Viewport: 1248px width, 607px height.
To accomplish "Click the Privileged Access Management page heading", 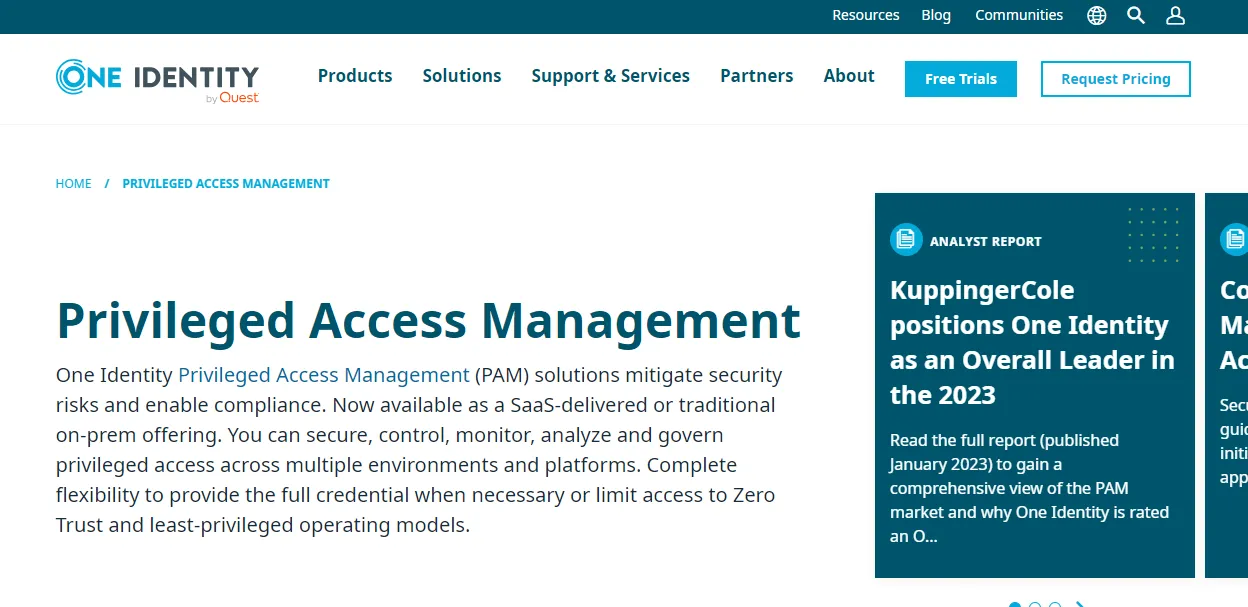I will (428, 321).
